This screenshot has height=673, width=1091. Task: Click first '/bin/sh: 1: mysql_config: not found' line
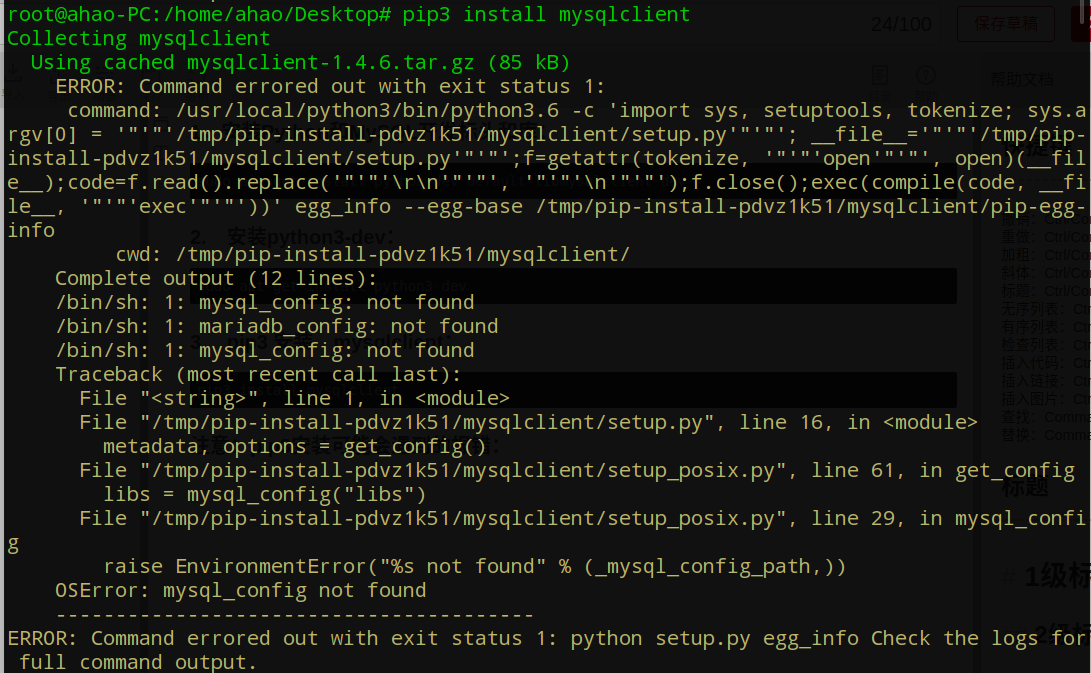point(265,303)
